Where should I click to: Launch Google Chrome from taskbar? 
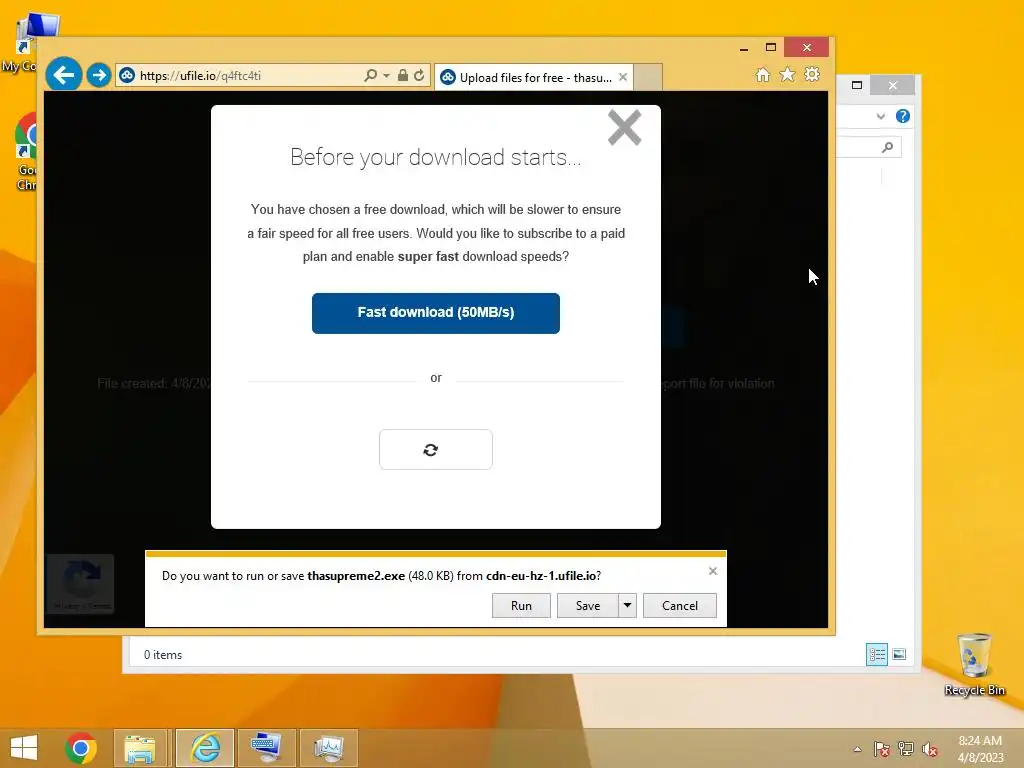(x=81, y=748)
